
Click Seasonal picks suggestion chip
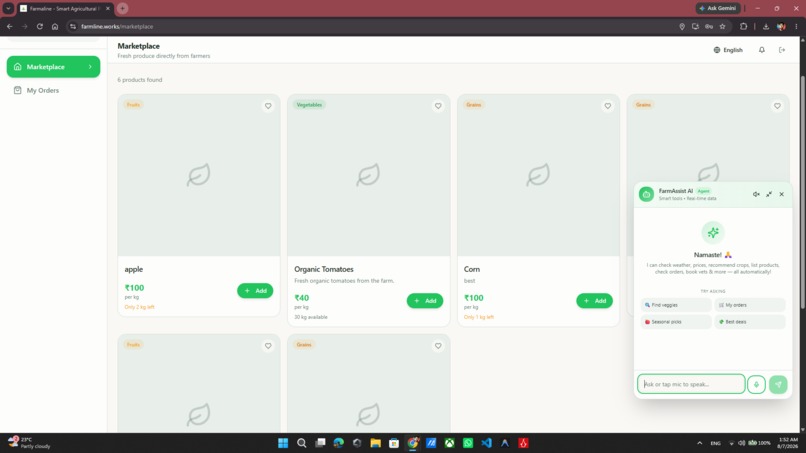(x=676, y=322)
